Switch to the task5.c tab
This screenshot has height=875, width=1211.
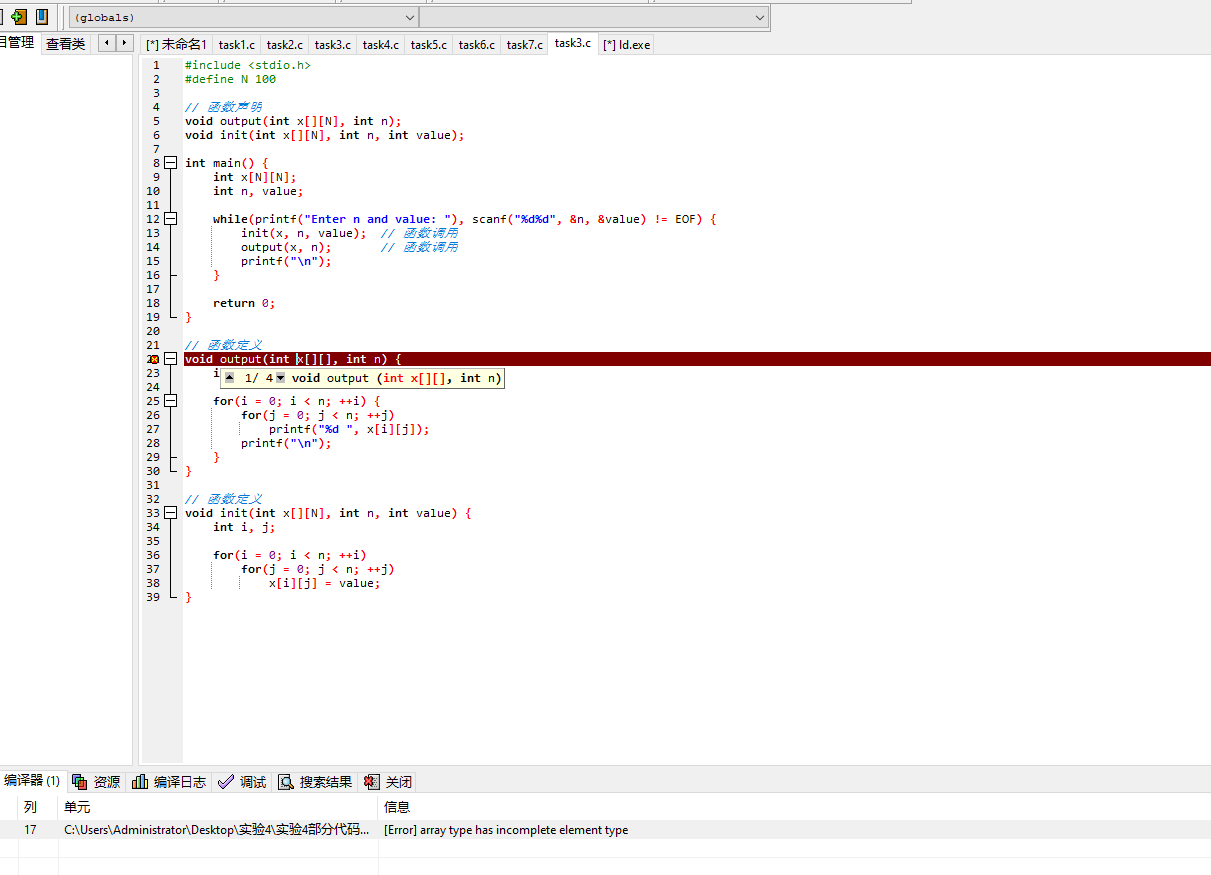[429, 44]
